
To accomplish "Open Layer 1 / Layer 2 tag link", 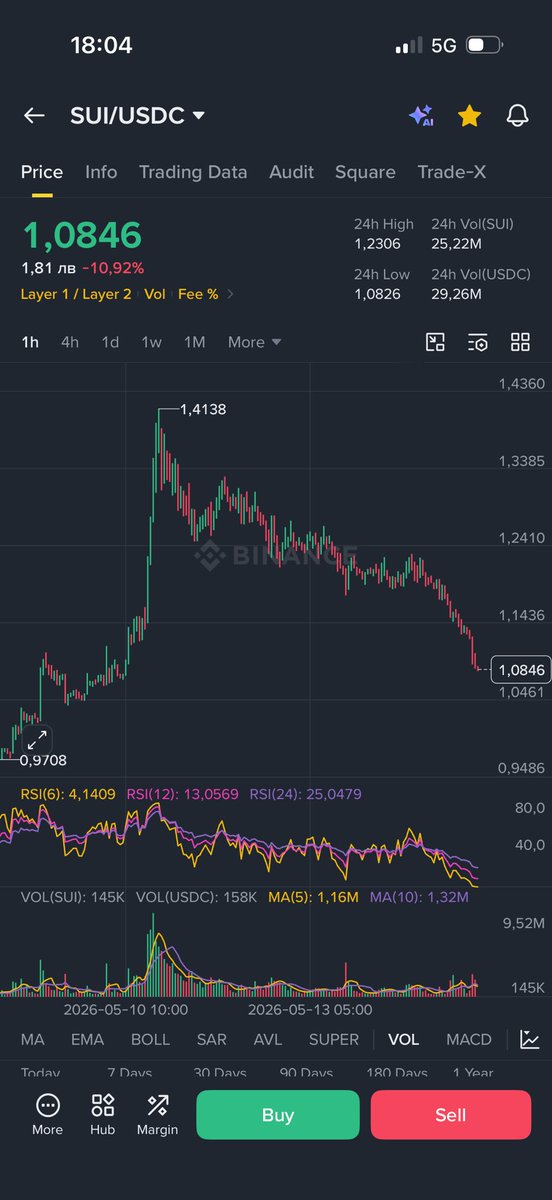I will click(76, 294).
